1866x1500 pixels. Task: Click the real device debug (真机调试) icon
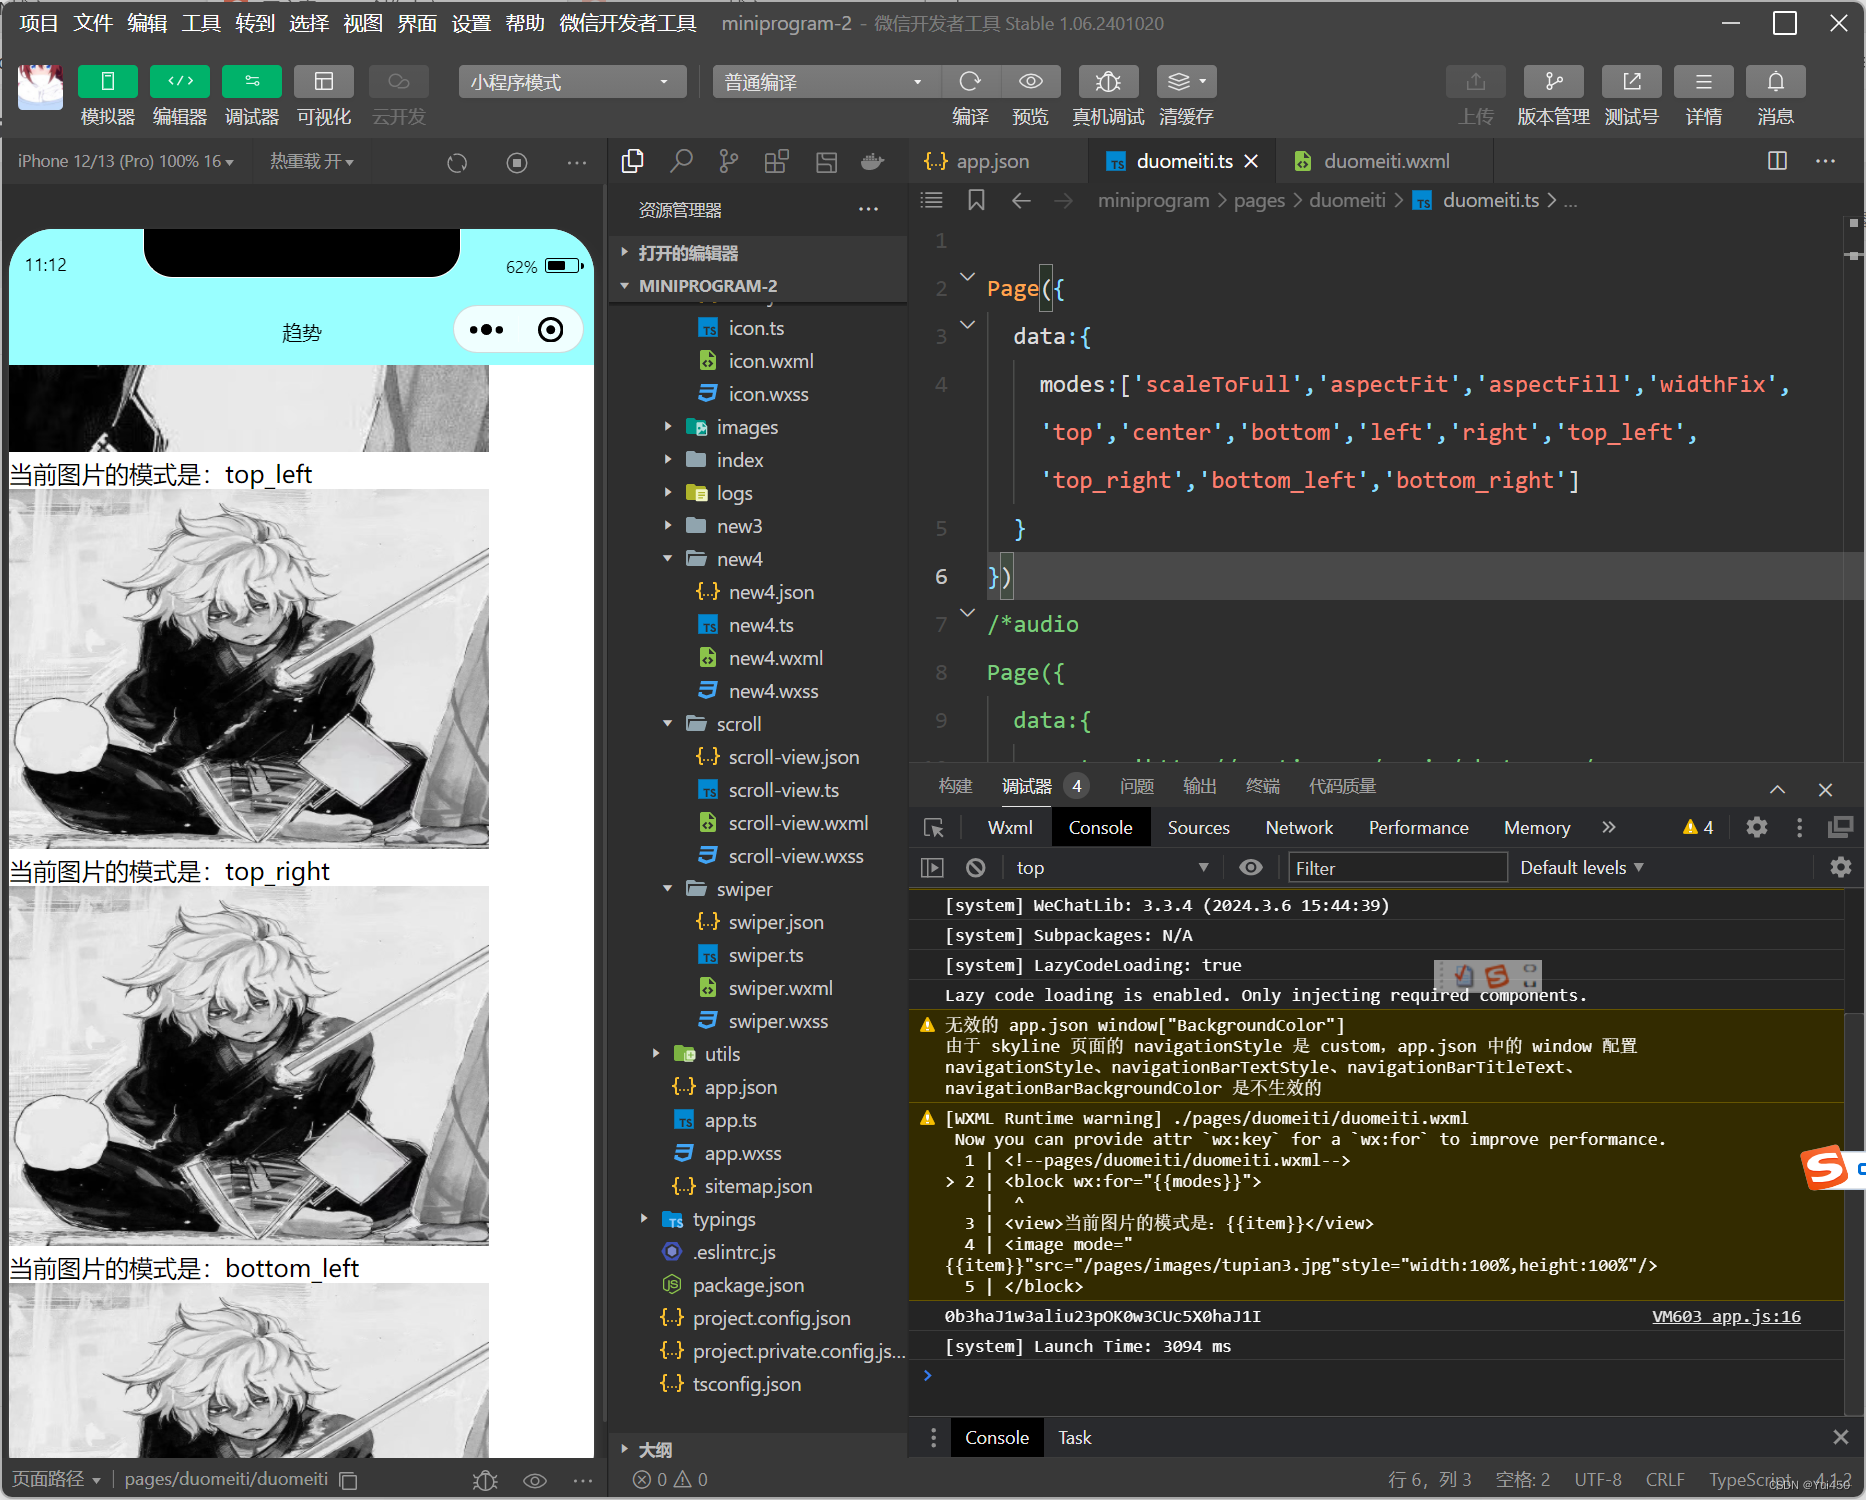[1108, 82]
